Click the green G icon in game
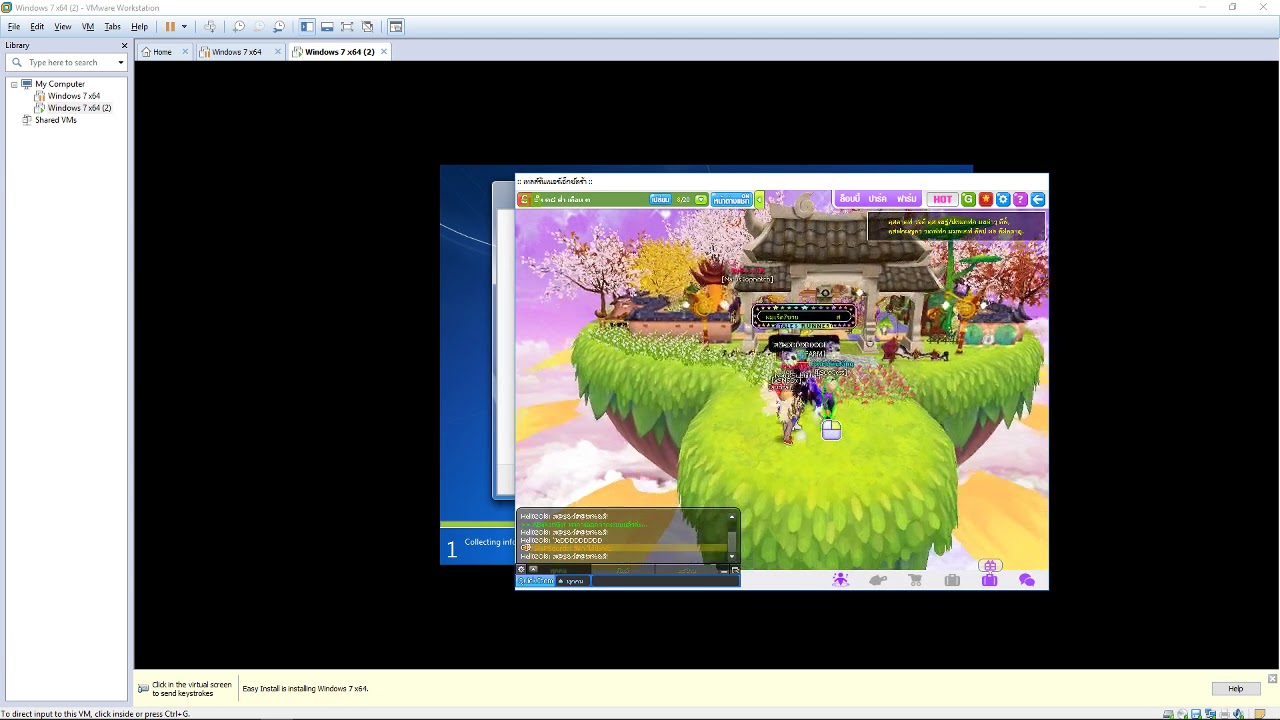 [968, 199]
